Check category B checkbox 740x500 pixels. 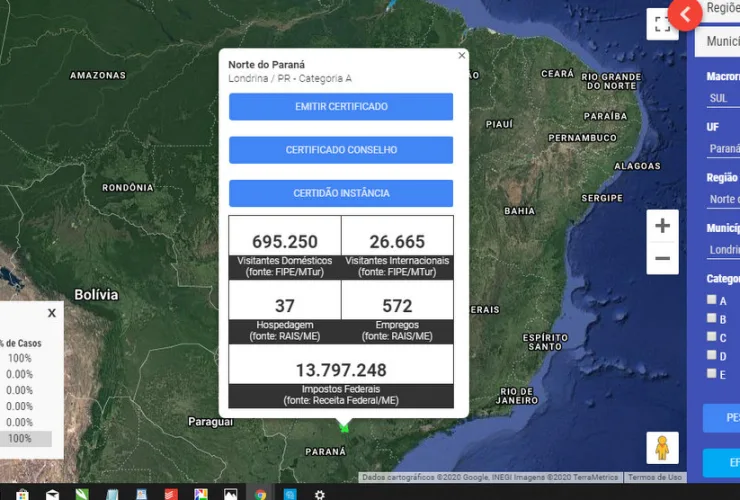tap(711, 318)
